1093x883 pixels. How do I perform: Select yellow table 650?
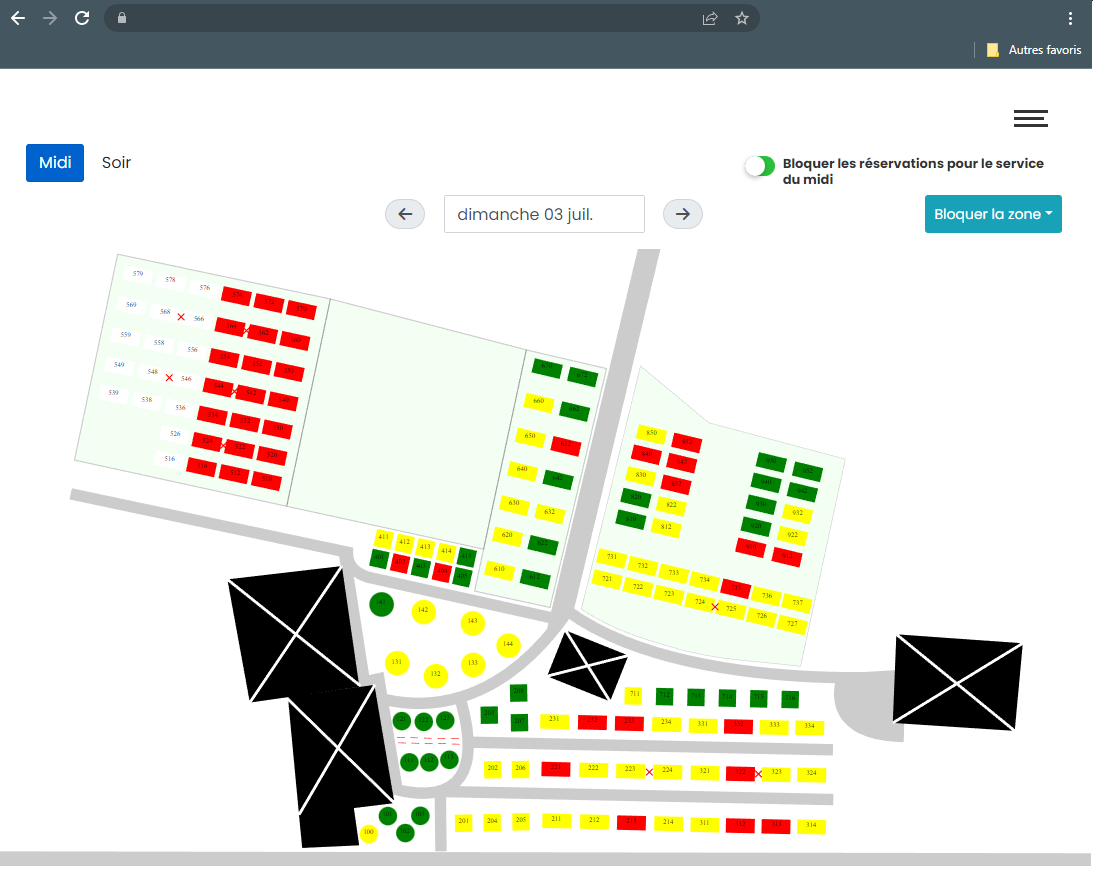(530, 437)
